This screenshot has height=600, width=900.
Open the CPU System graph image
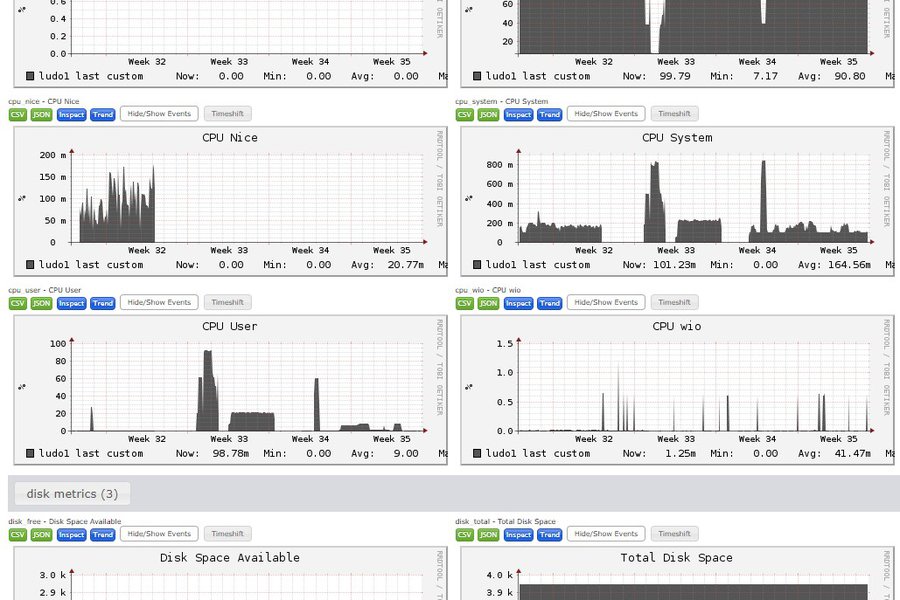pyautogui.click(x=677, y=201)
